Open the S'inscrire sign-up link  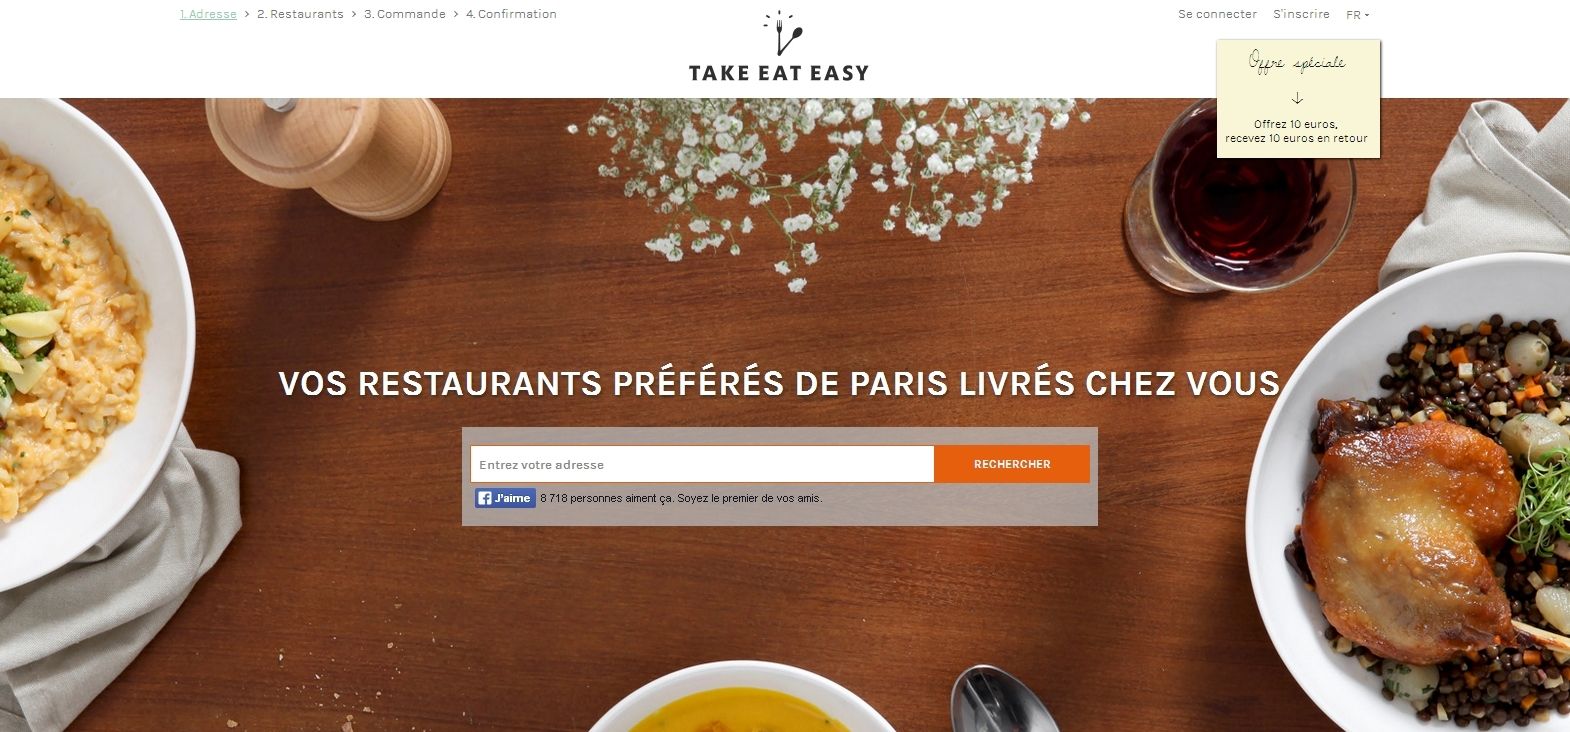click(1301, 14)
